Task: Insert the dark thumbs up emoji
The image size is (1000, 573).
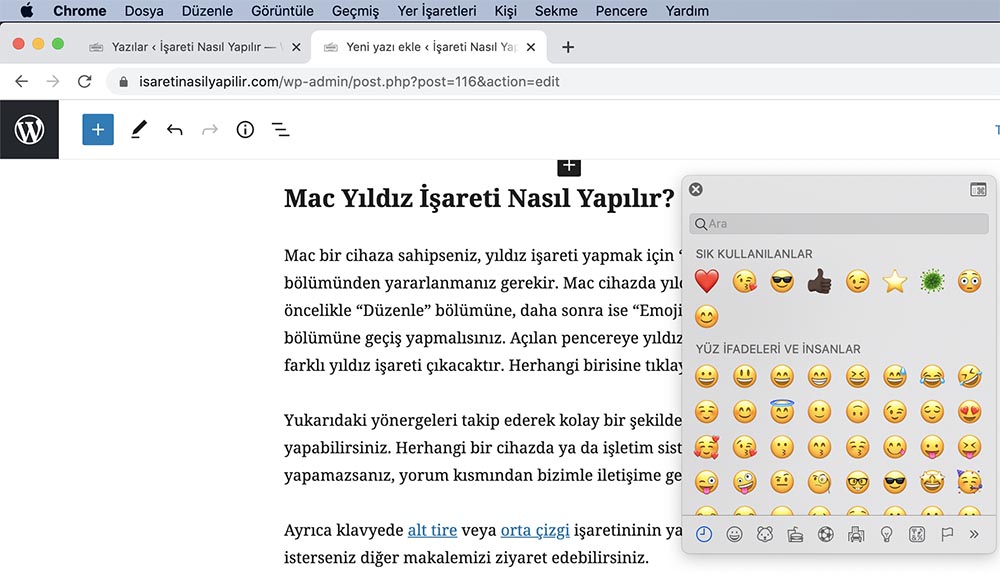Action: (820, 281)
